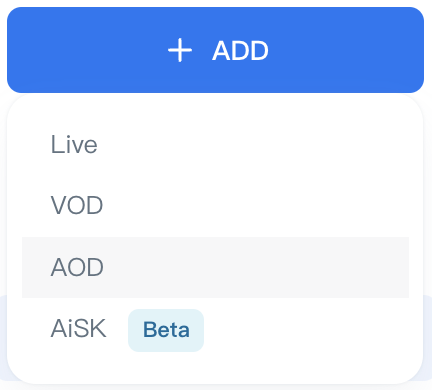Click the Beta badge next to AiSK
The image size is (432, 390).
(x=166, y=330)
